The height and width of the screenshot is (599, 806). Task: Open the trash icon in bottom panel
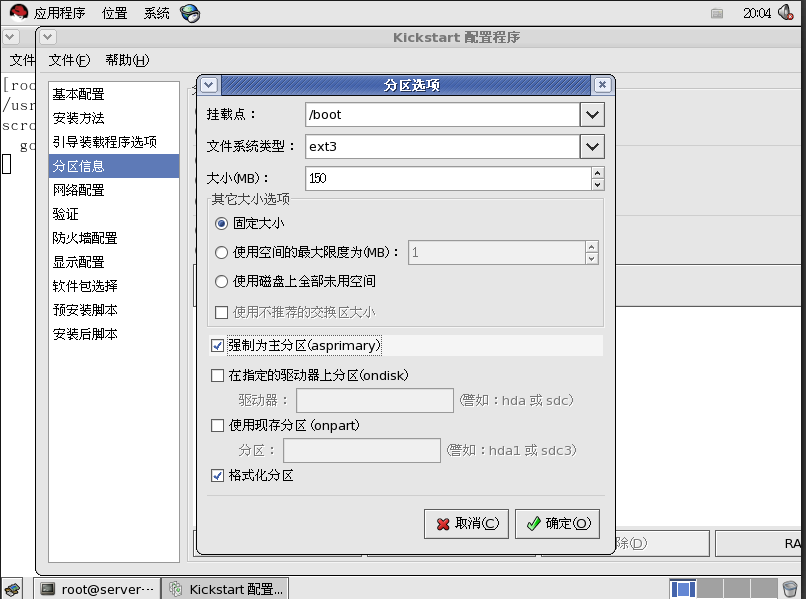tap(790, 588)
